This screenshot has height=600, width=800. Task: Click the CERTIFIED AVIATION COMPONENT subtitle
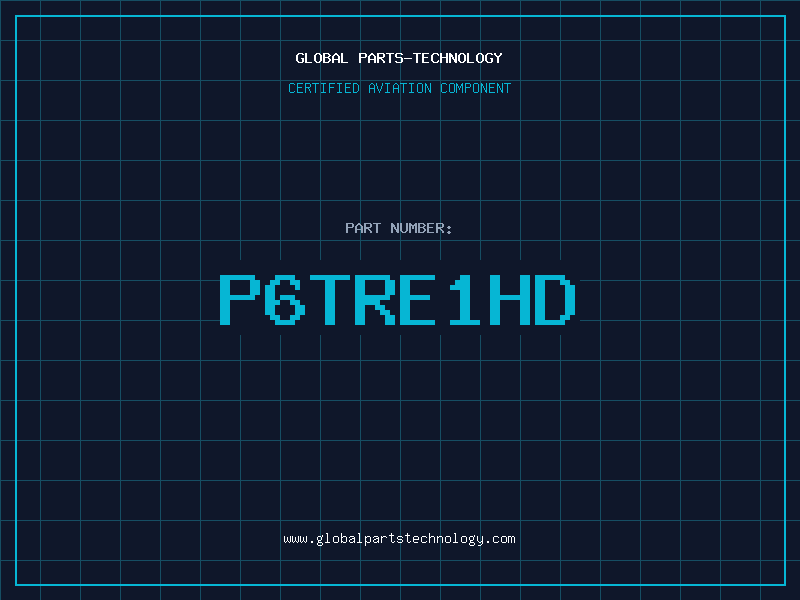399,88
